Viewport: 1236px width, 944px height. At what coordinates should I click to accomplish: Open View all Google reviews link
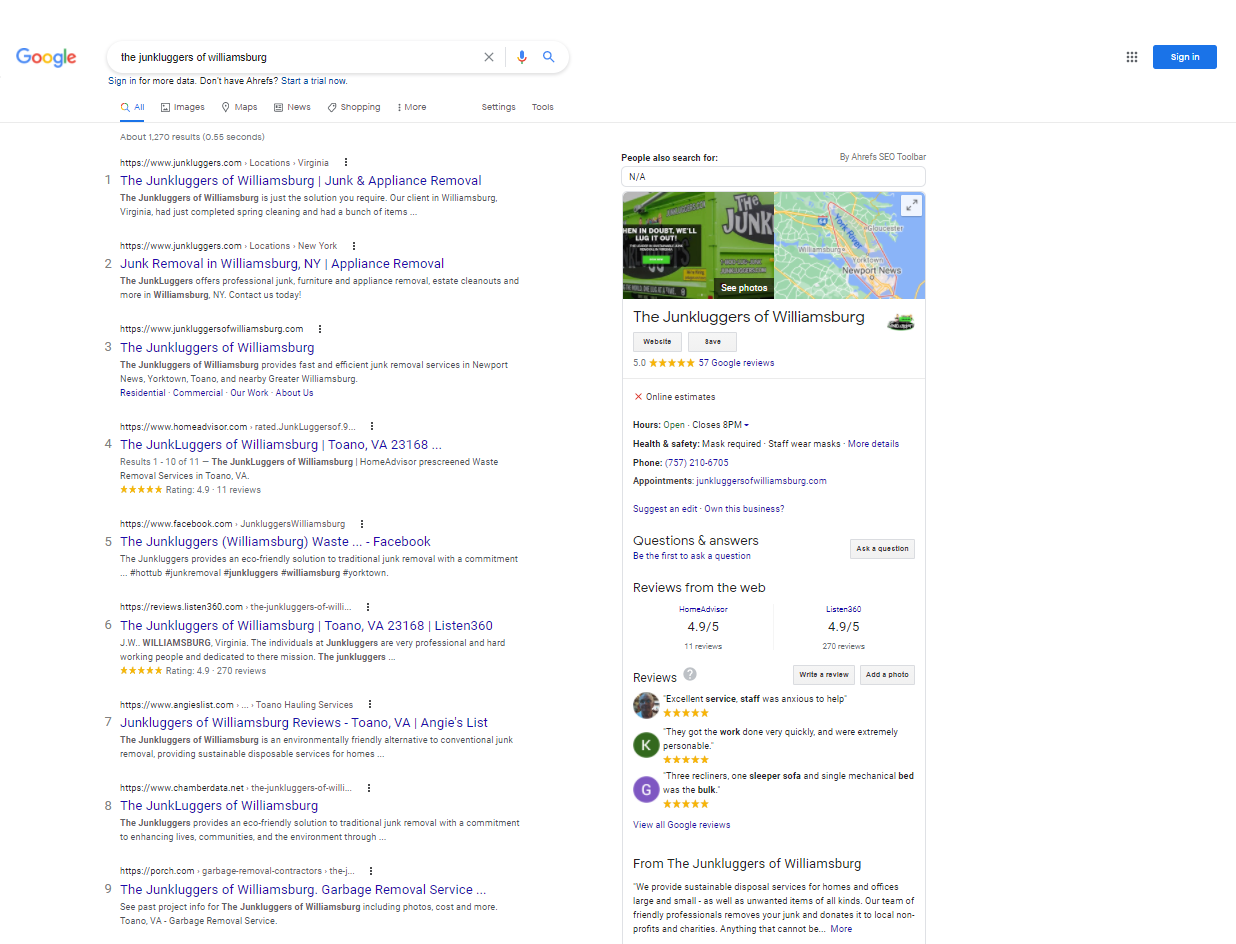click(x=681, y=825)
